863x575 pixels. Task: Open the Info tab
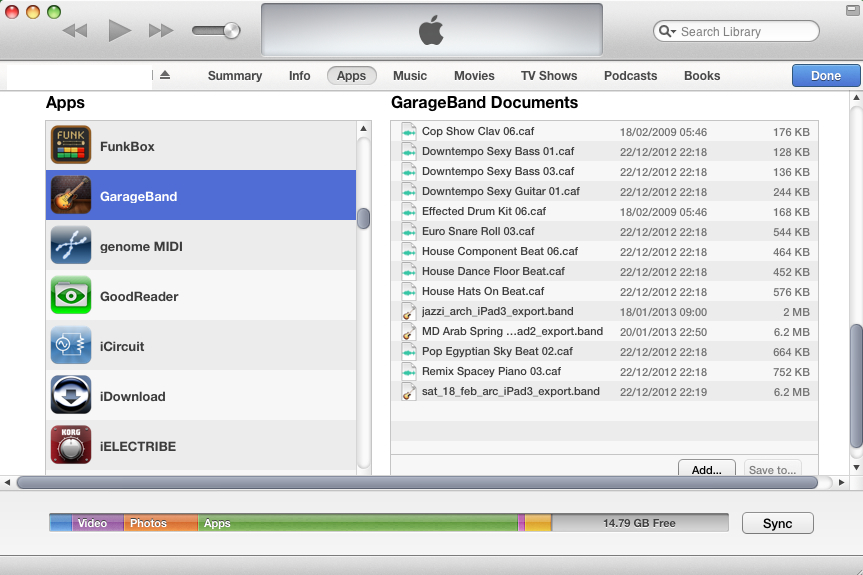(x=299, y=76)
